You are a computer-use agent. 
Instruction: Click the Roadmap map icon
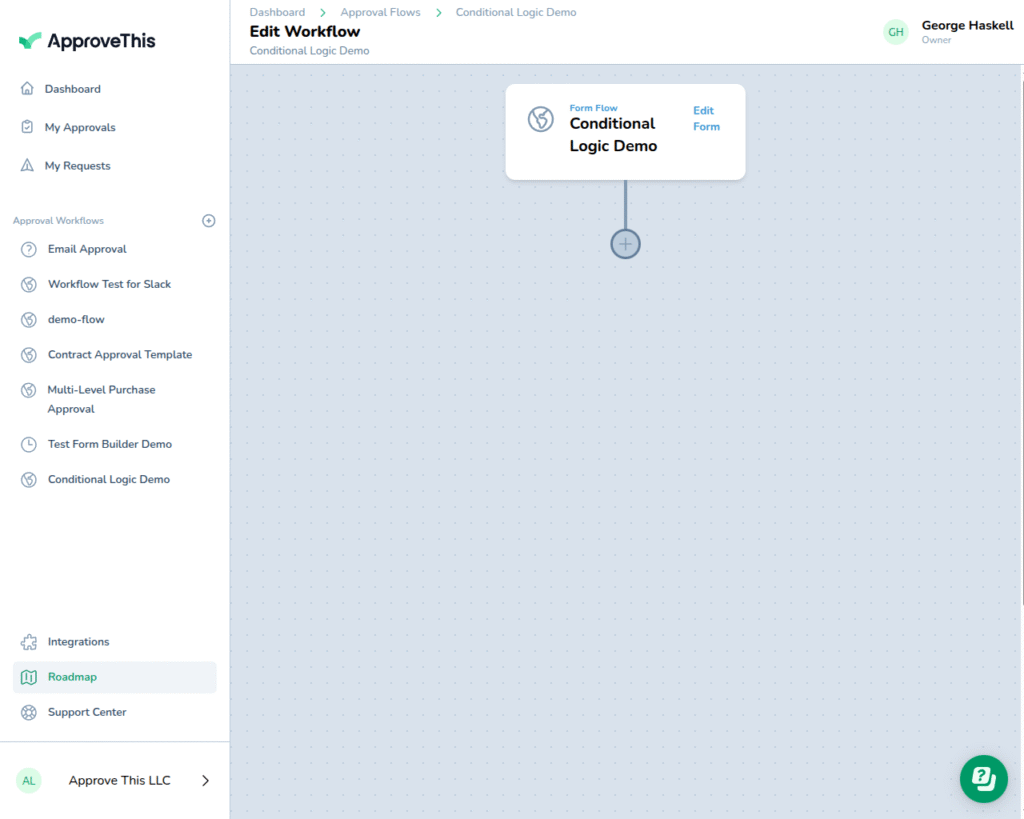pyautogui.click(x=29, y=677)
